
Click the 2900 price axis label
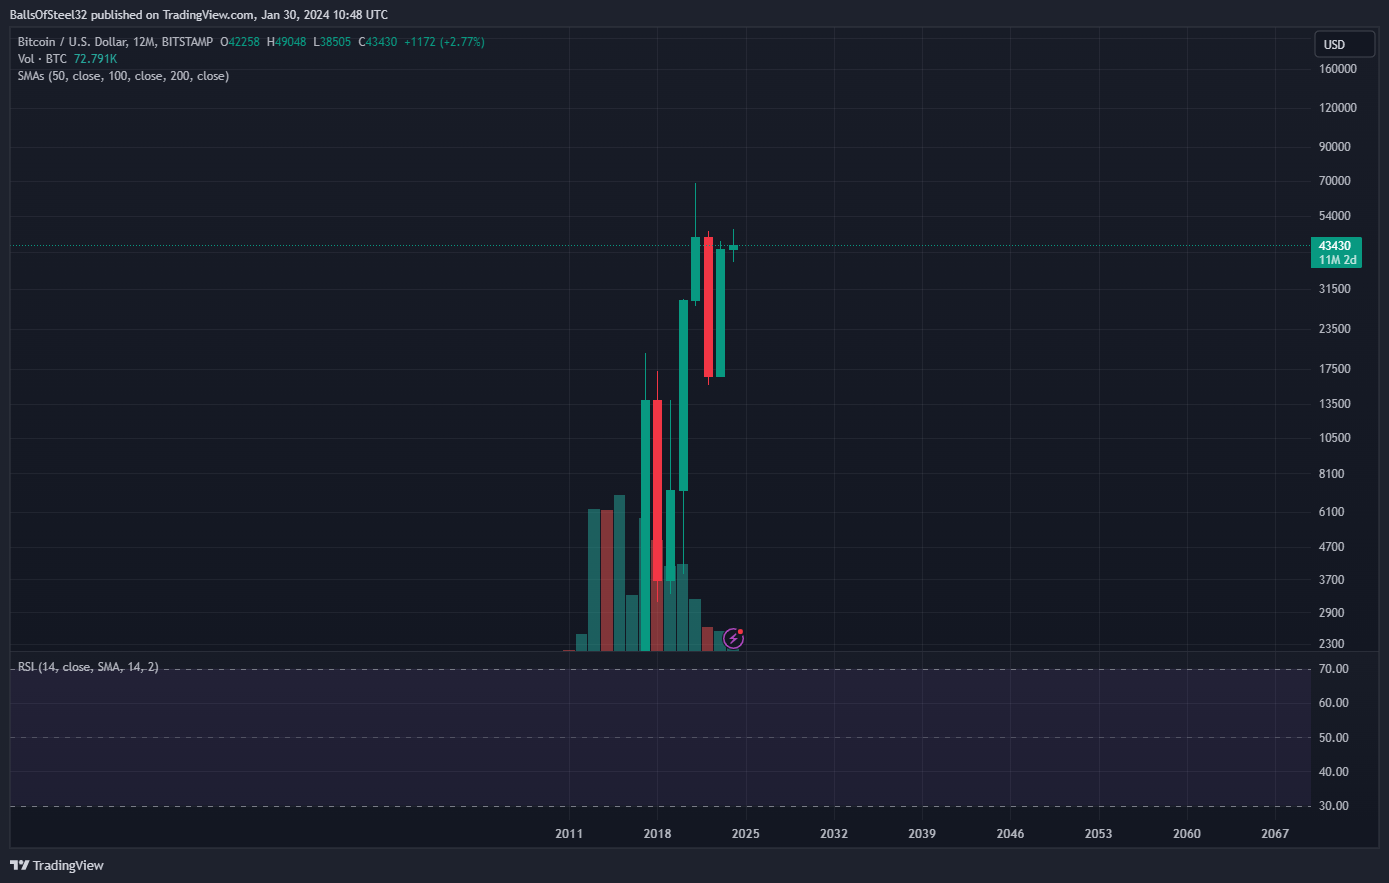click(x=1332, y=613)
